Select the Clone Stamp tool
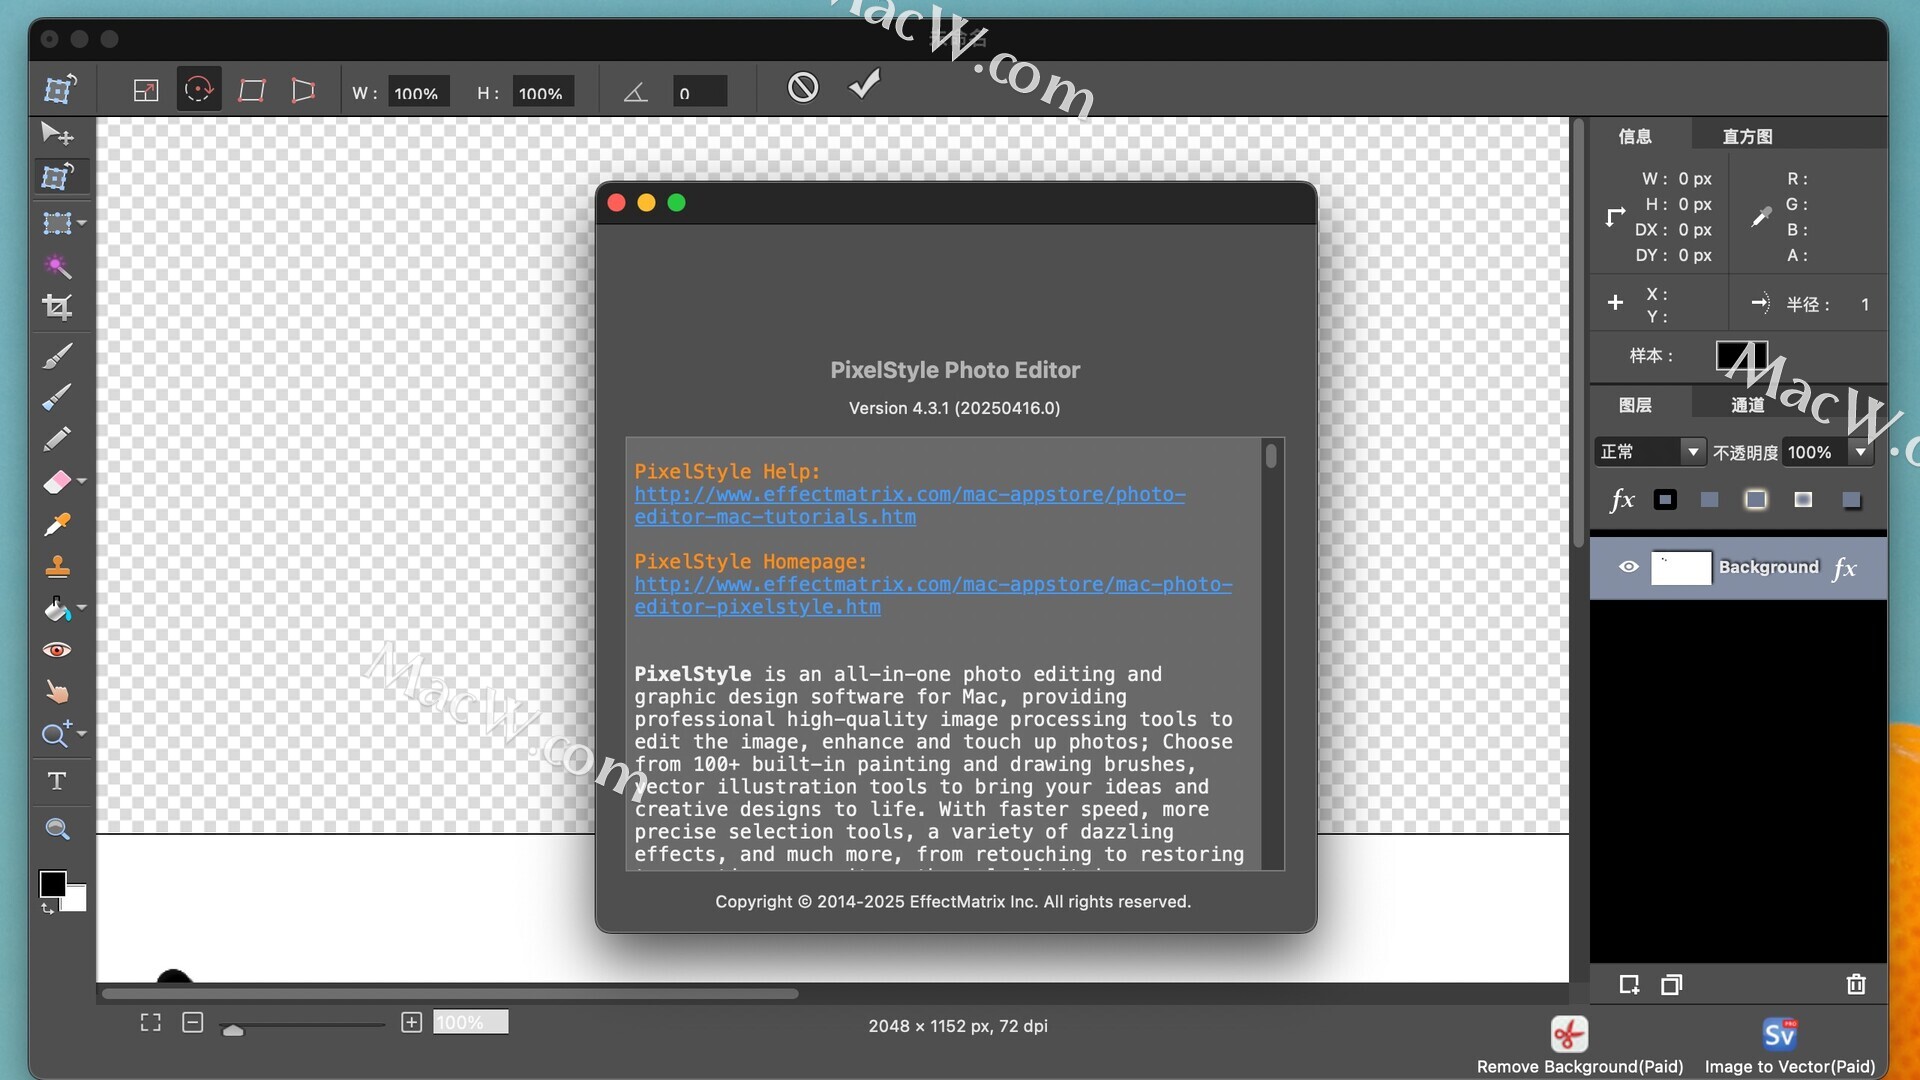Screen dimensions: 1920x1080 pyautogui.click(x=57, y=567)
